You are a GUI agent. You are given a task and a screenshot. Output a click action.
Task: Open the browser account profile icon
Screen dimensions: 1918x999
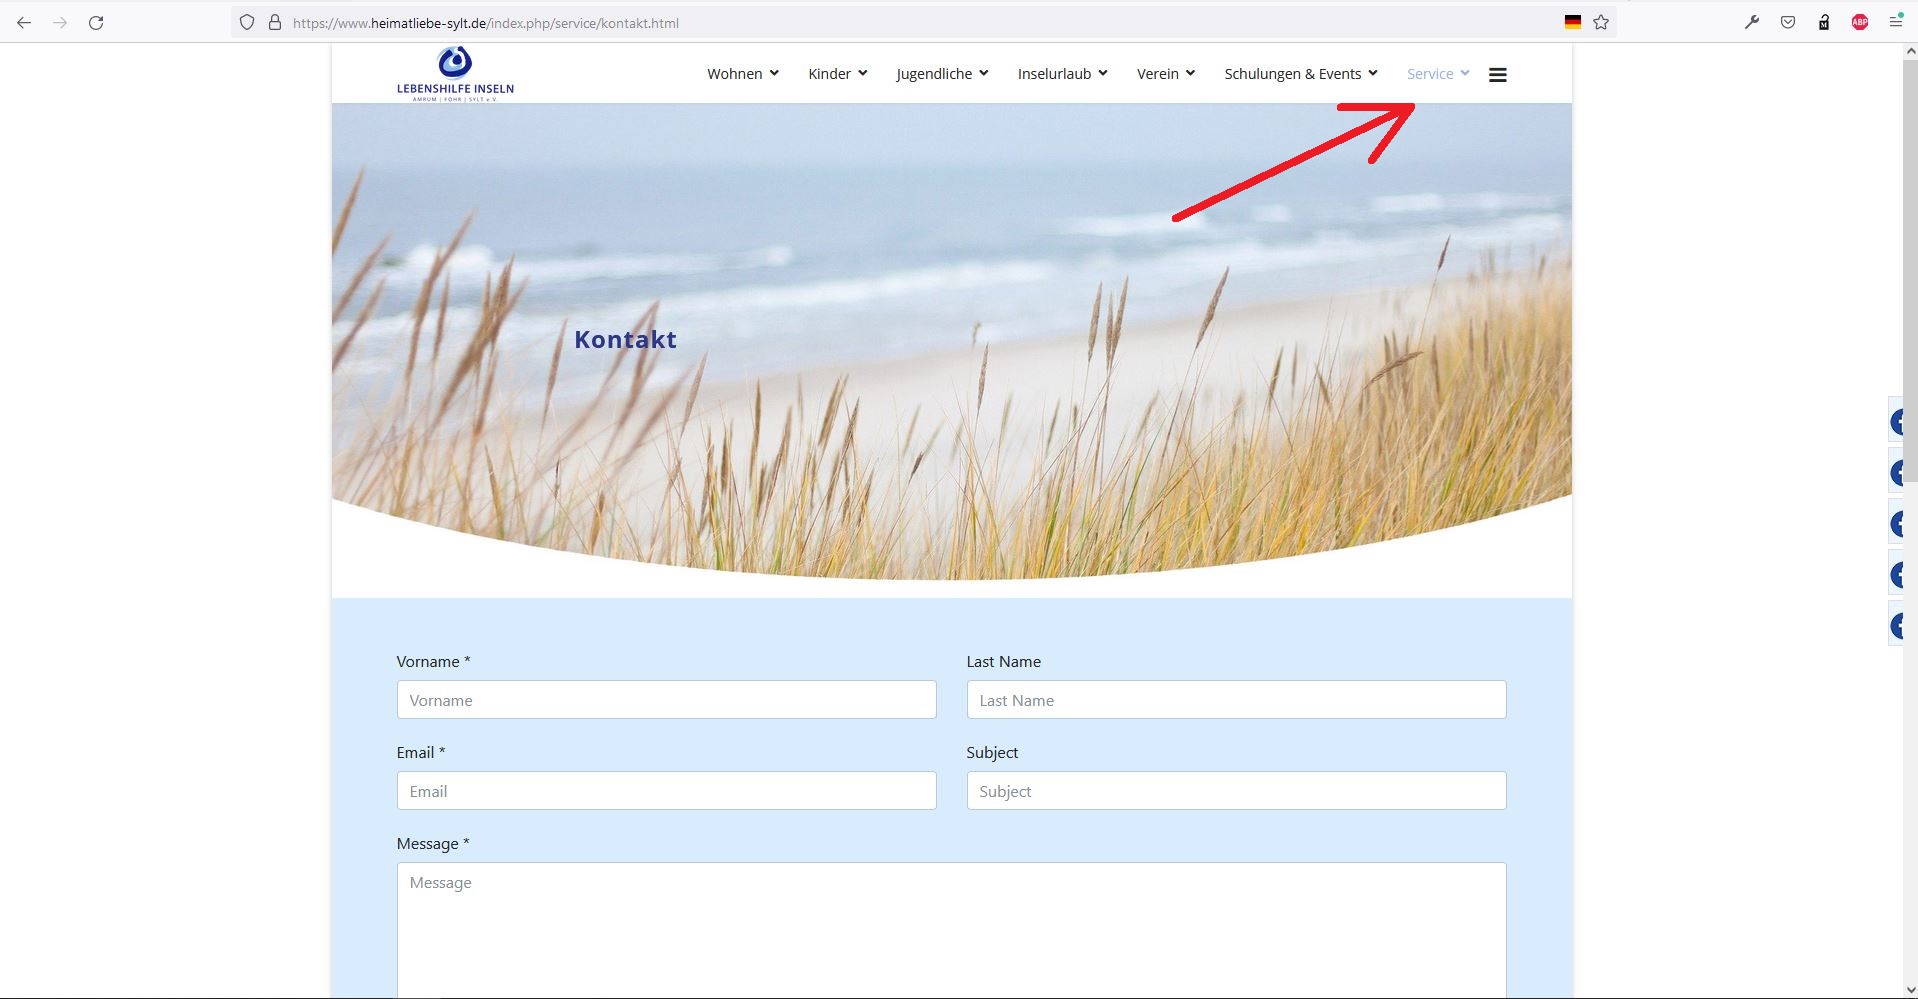point(1894,22)
